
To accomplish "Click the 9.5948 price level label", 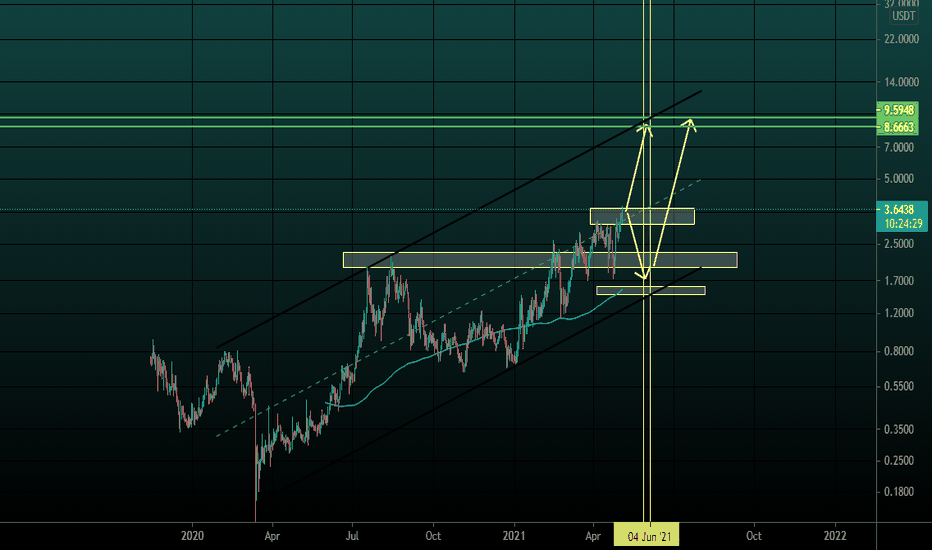I will tap(898, 110).
